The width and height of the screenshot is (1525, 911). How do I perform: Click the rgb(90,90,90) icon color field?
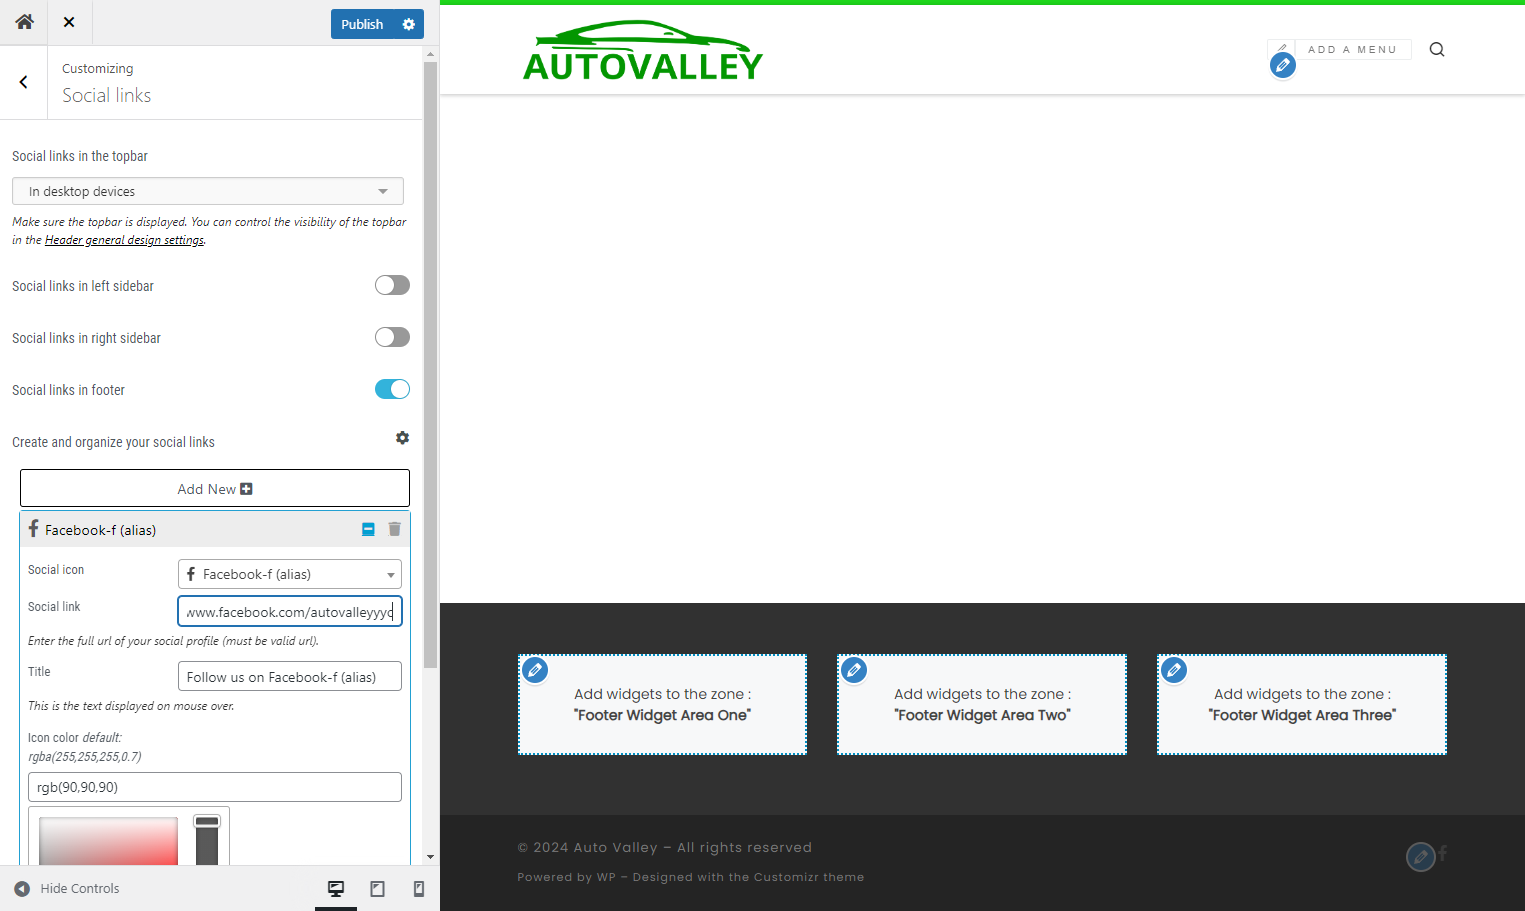coord(215,787)
